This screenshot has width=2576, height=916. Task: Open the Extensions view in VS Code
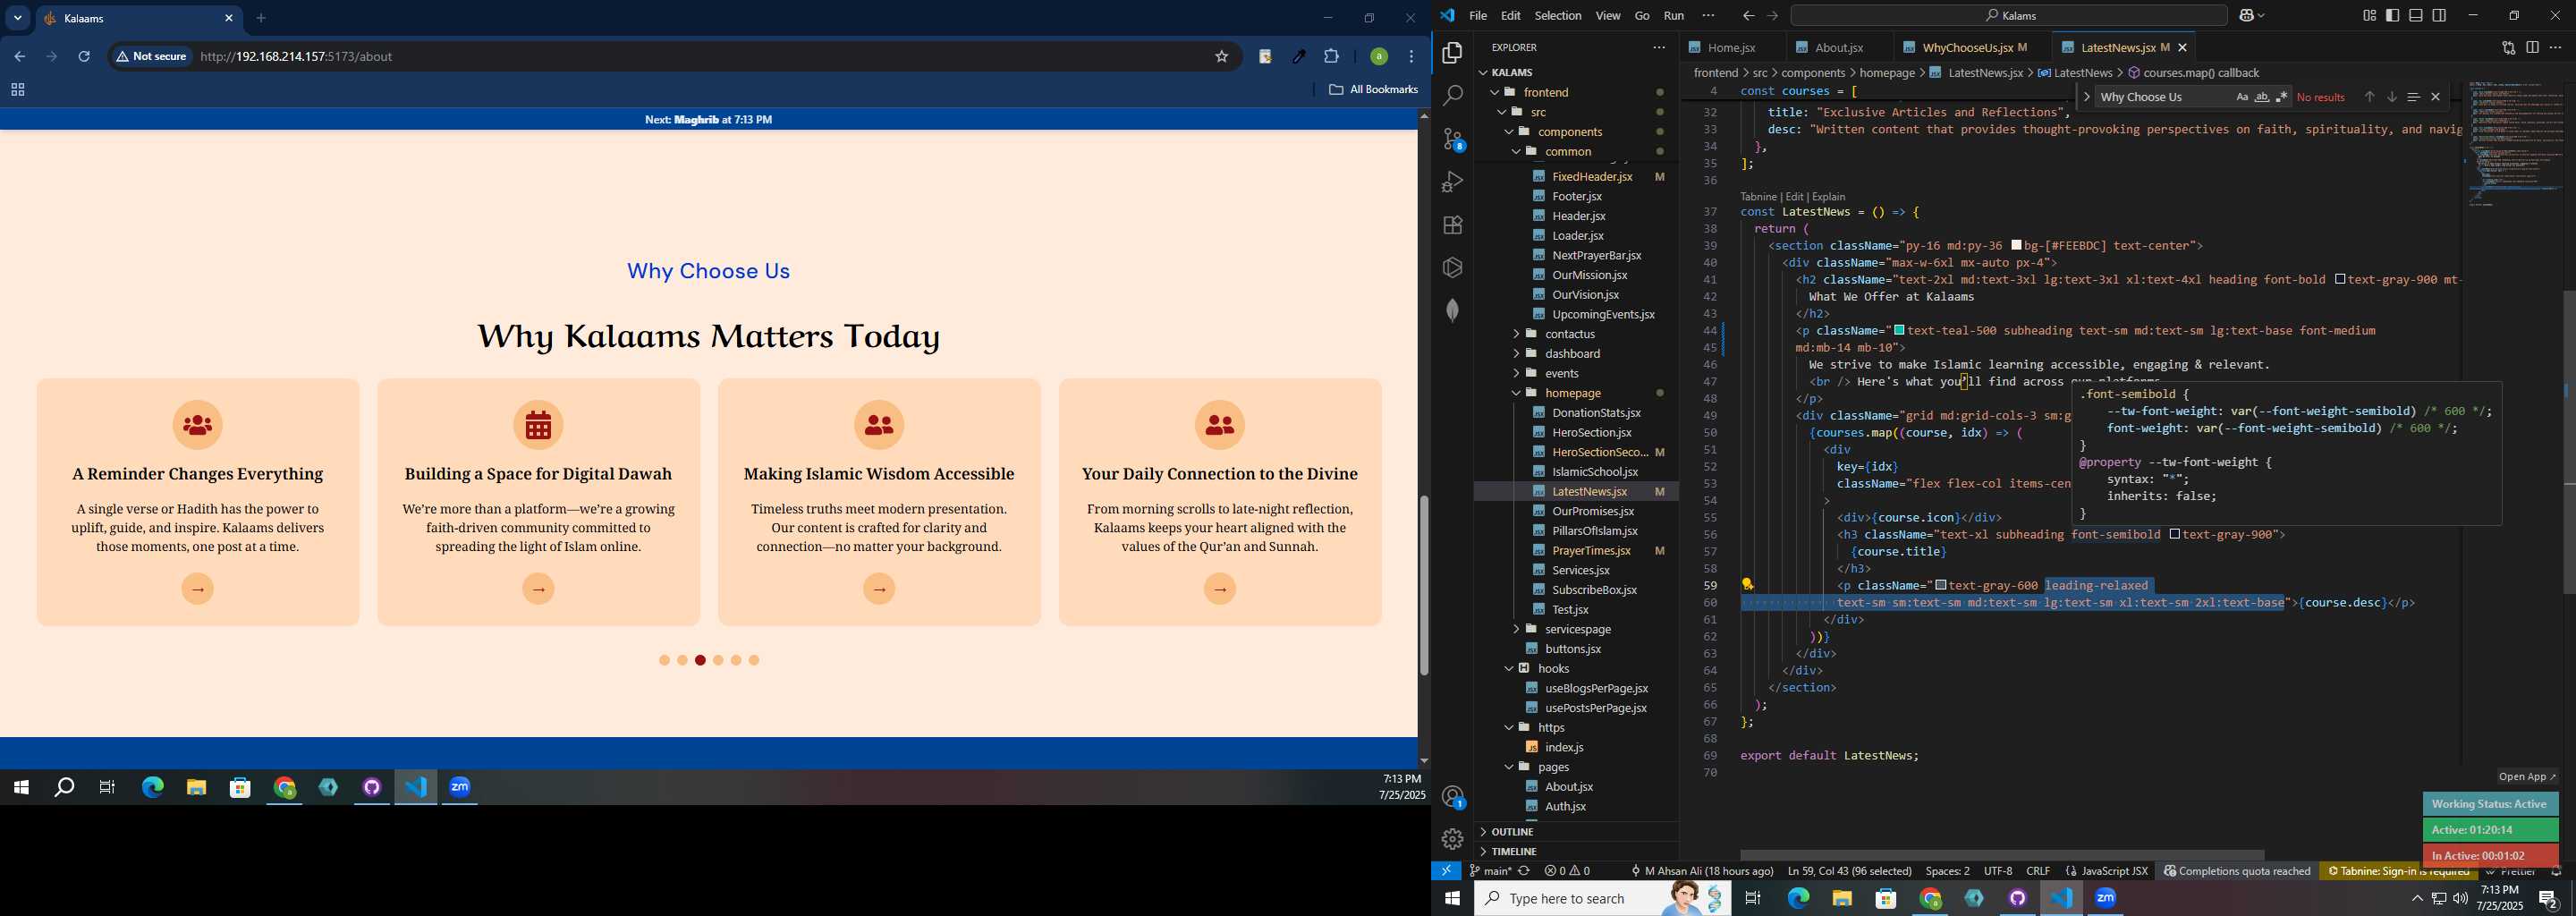pos(1453,225)
